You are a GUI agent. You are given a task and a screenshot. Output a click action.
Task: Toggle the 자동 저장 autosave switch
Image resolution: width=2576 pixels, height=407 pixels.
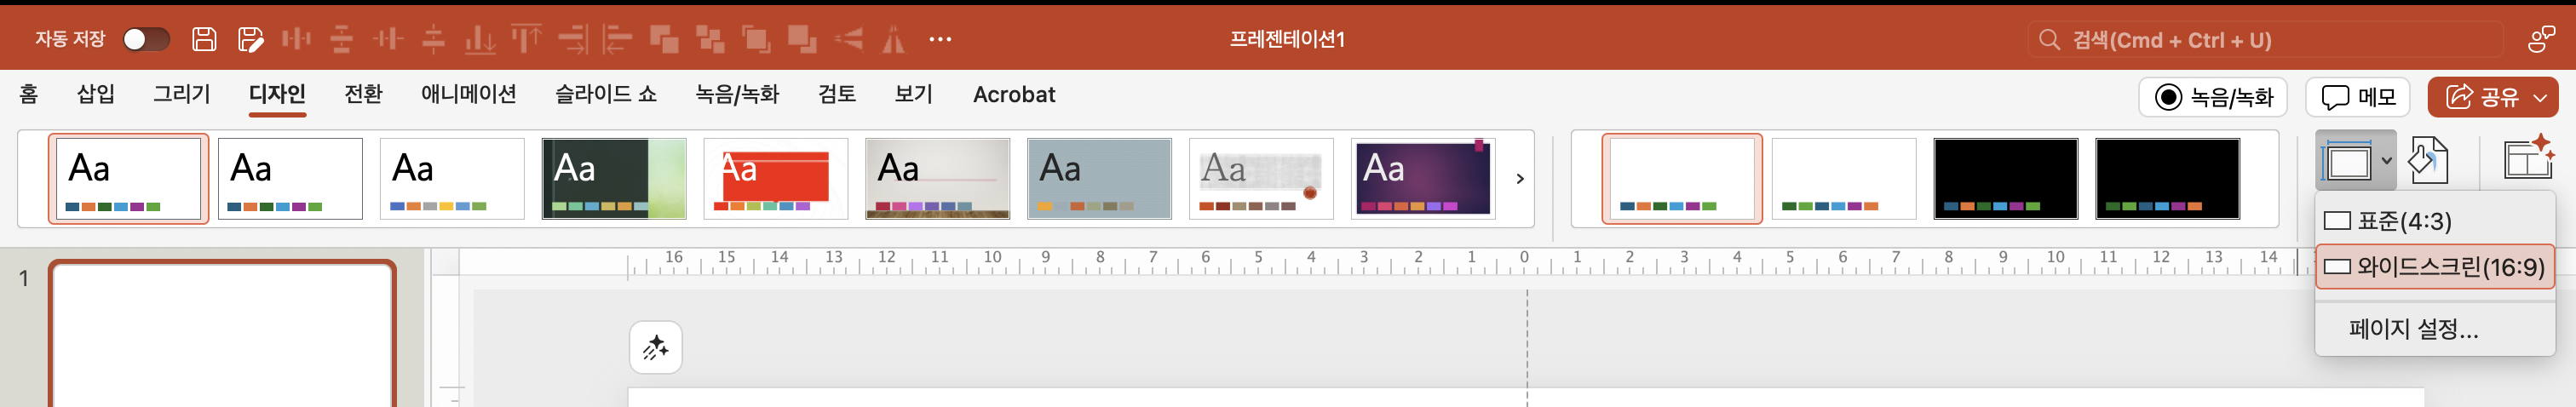[x=146, y=39]
